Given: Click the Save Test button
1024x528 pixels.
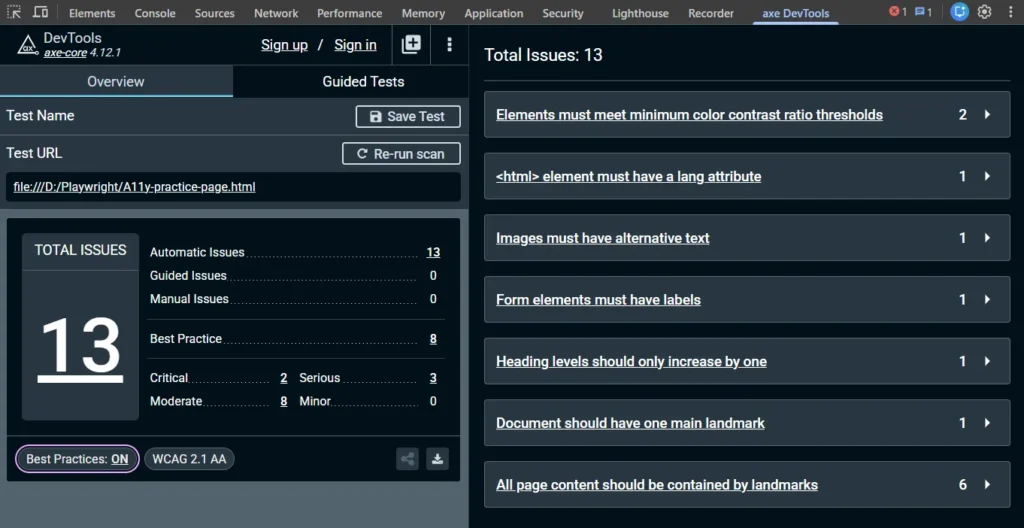Looking at the screenshot, I should [x=408, y=116].
